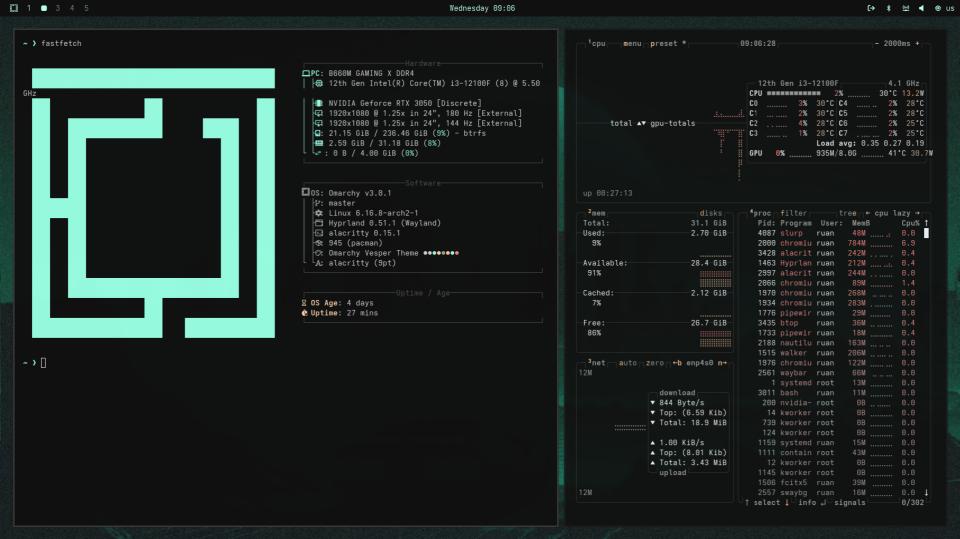Click monitor icon for 180 Hz display
This screenshot has height=539, width=960.
318,113
